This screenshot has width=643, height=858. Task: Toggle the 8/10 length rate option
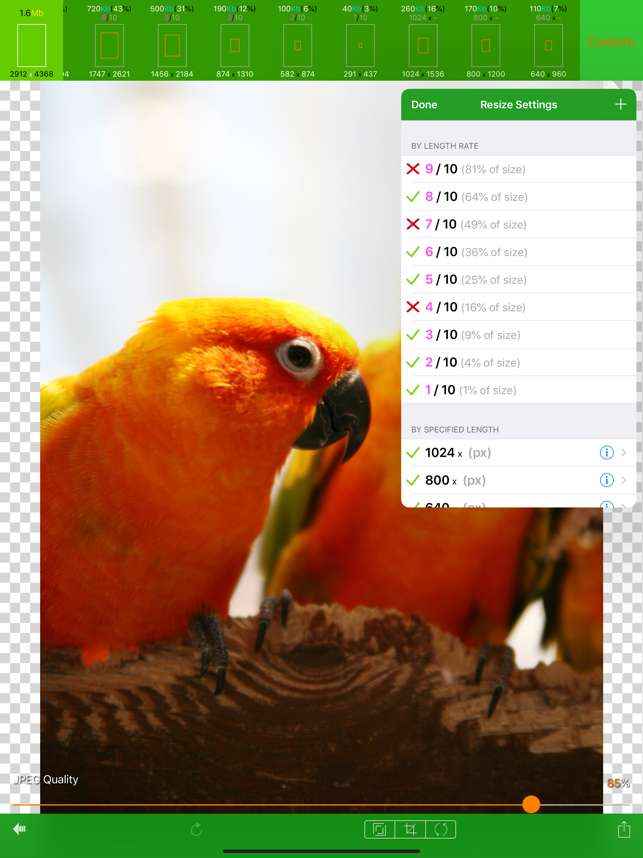coord(519,196)
